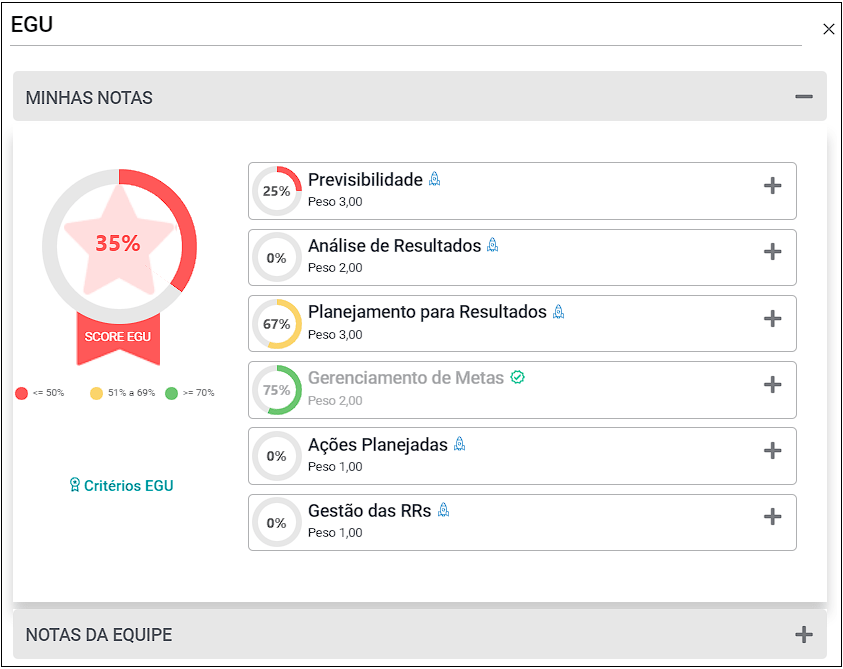The image size is (843, 669).
Task: Click the medal icon before Critérios EGU
Action: (75, 485)
